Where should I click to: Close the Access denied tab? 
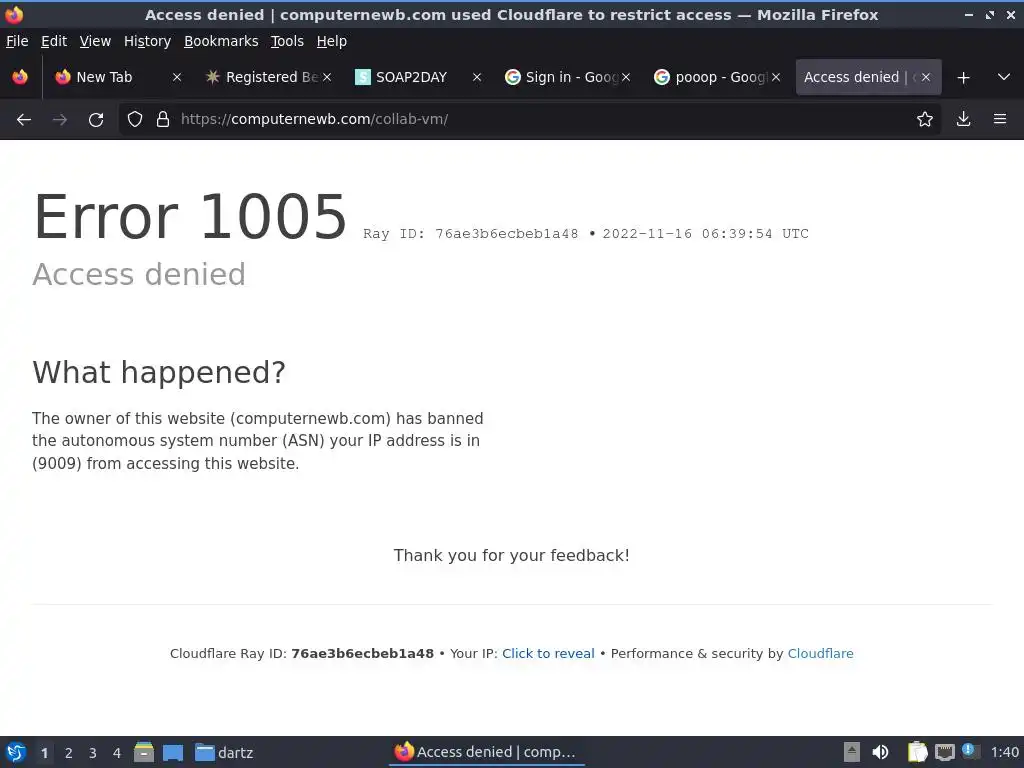tap(926, 77)
